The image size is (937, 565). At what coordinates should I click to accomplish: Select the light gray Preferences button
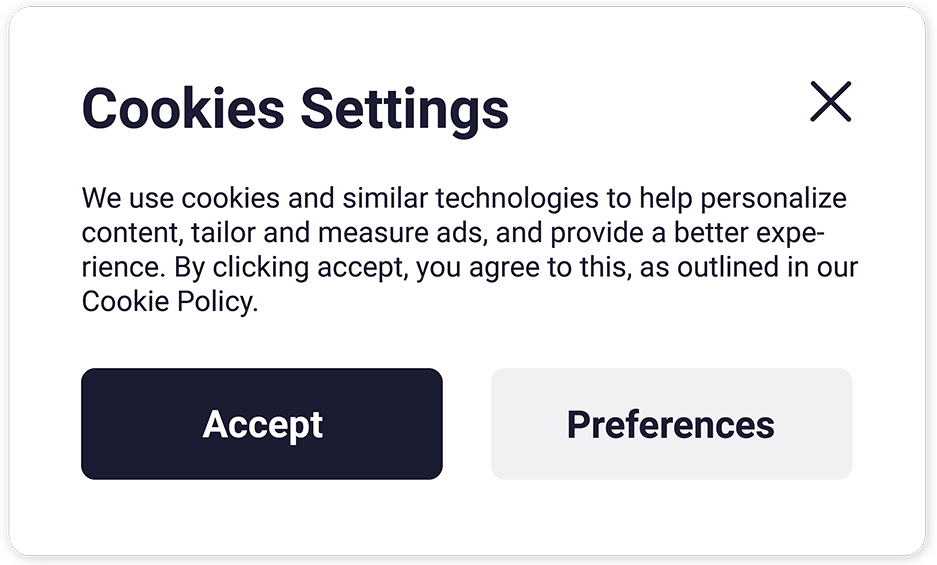pyautogui.click(x=671, y=424)
